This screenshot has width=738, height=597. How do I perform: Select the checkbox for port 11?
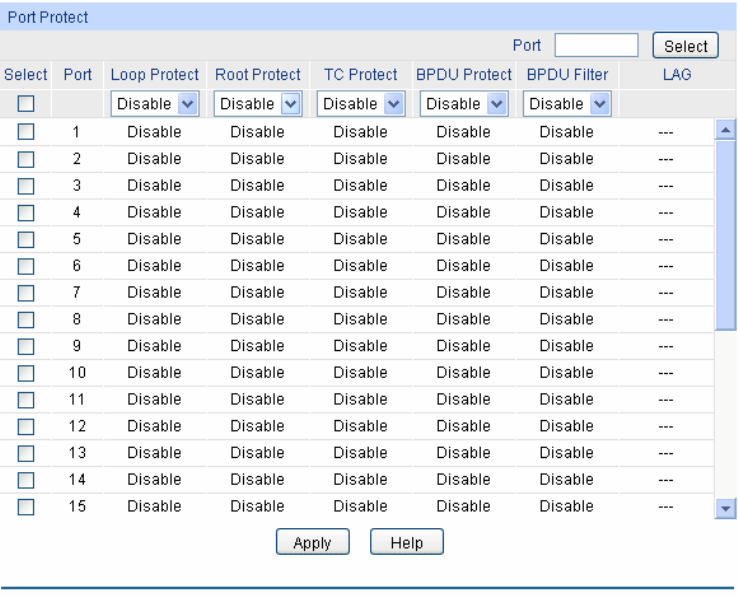(x=26, y=401)
